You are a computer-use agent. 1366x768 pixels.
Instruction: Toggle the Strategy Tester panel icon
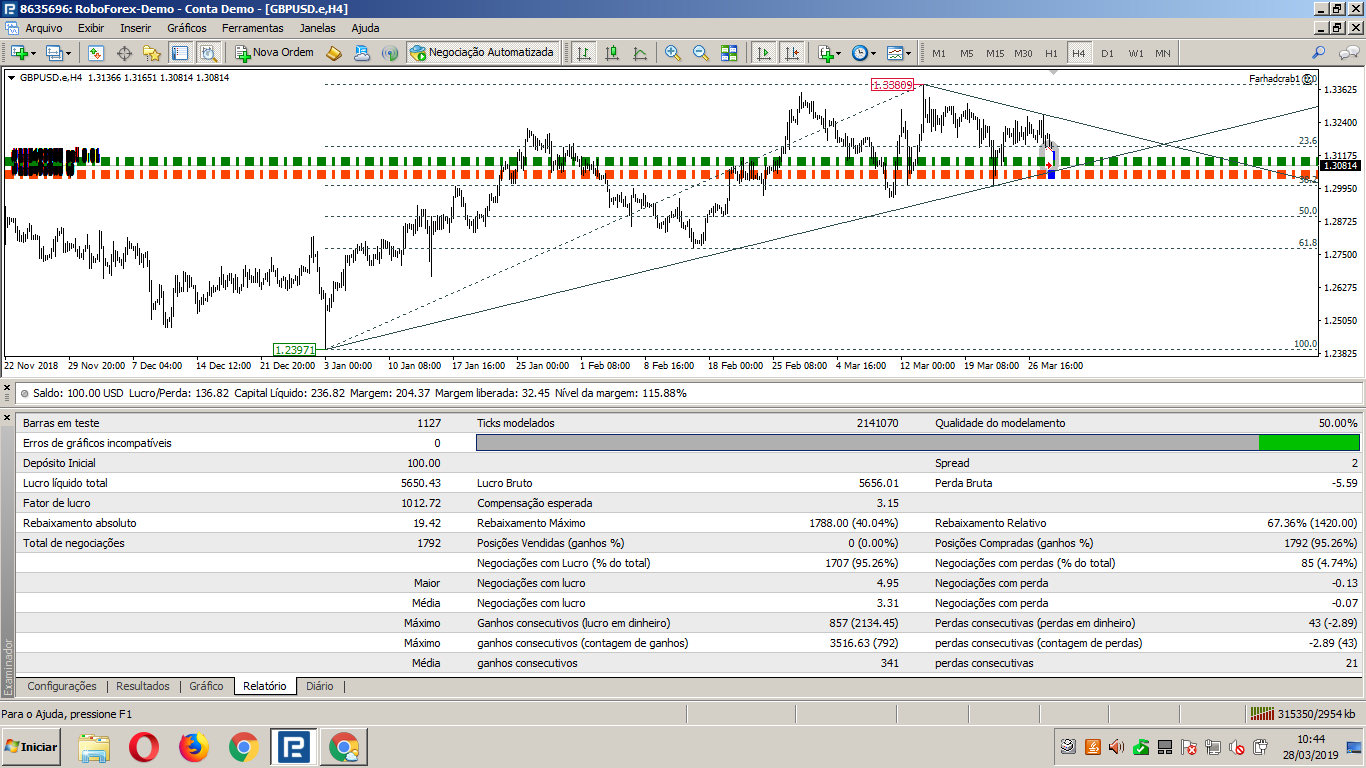[x=208, y=53]
